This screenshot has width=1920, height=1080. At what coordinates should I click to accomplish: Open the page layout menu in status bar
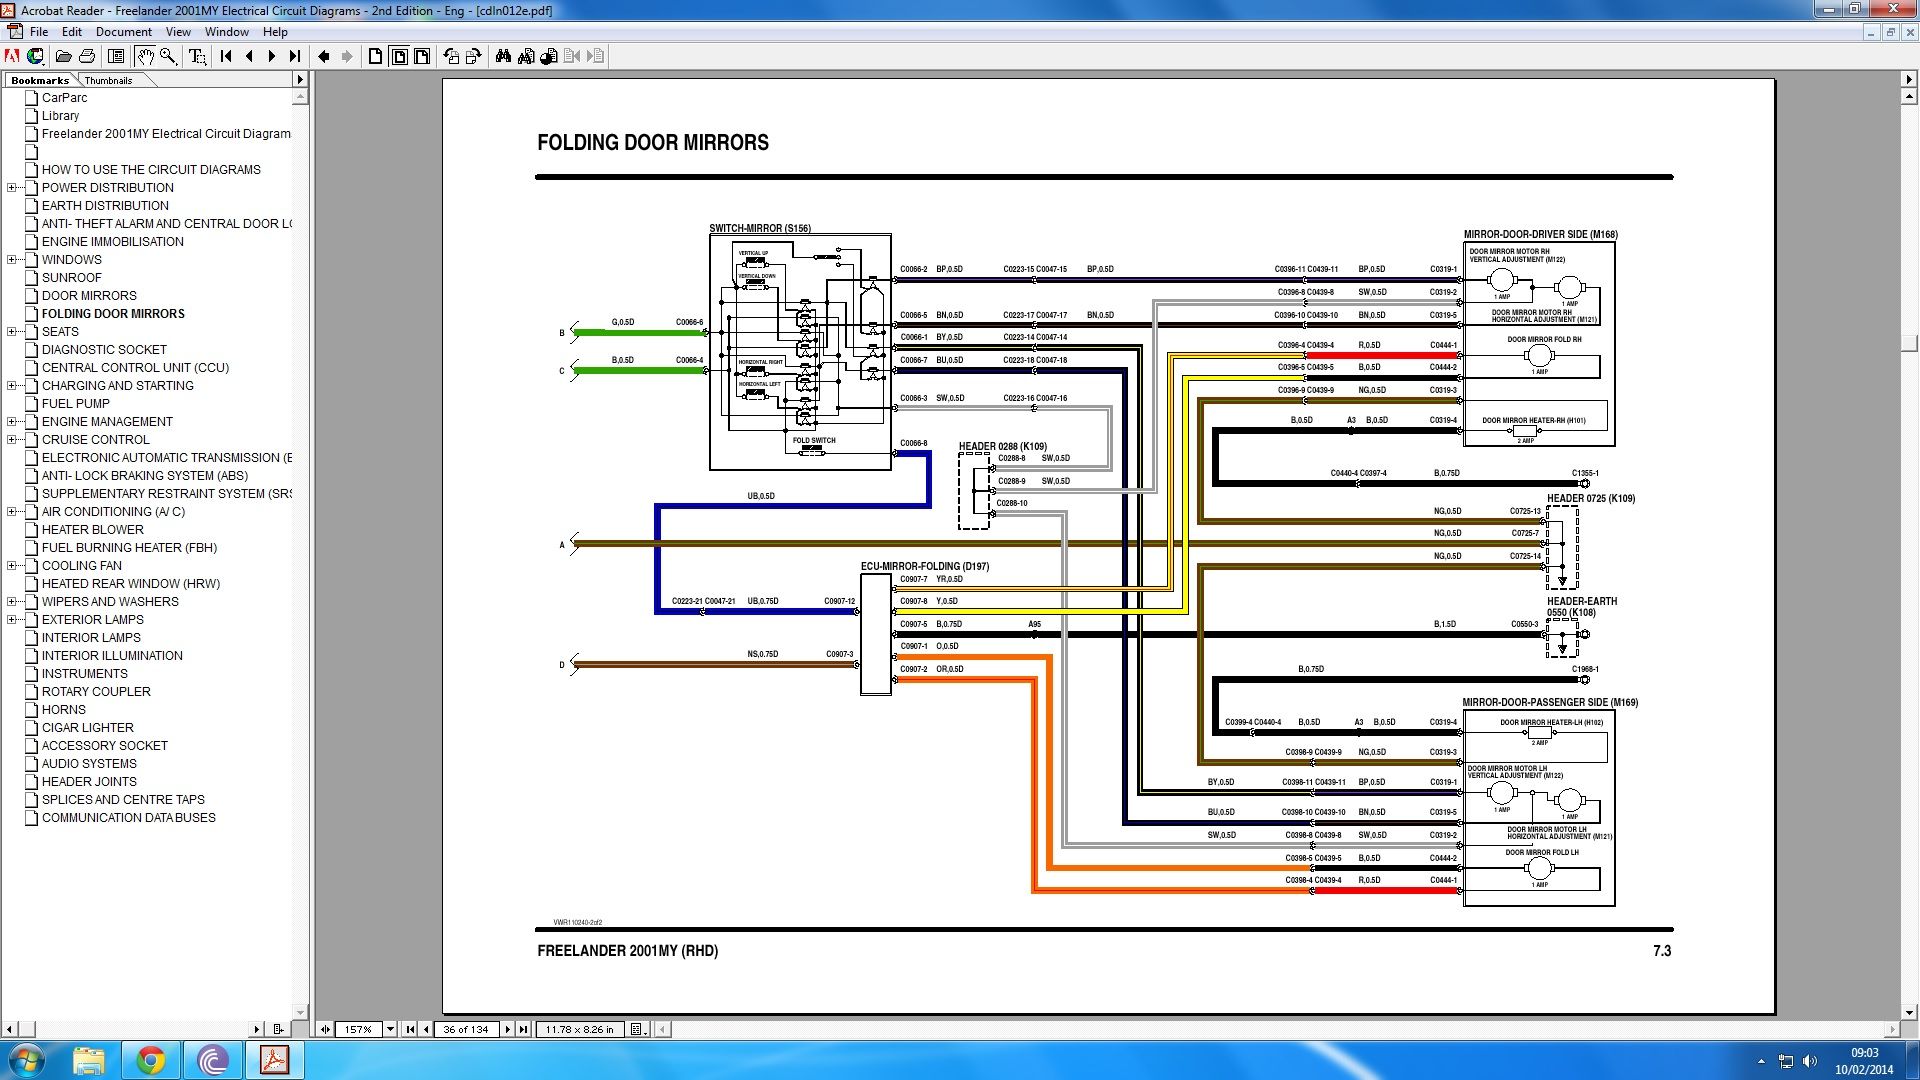click(x=638, y=1029)
